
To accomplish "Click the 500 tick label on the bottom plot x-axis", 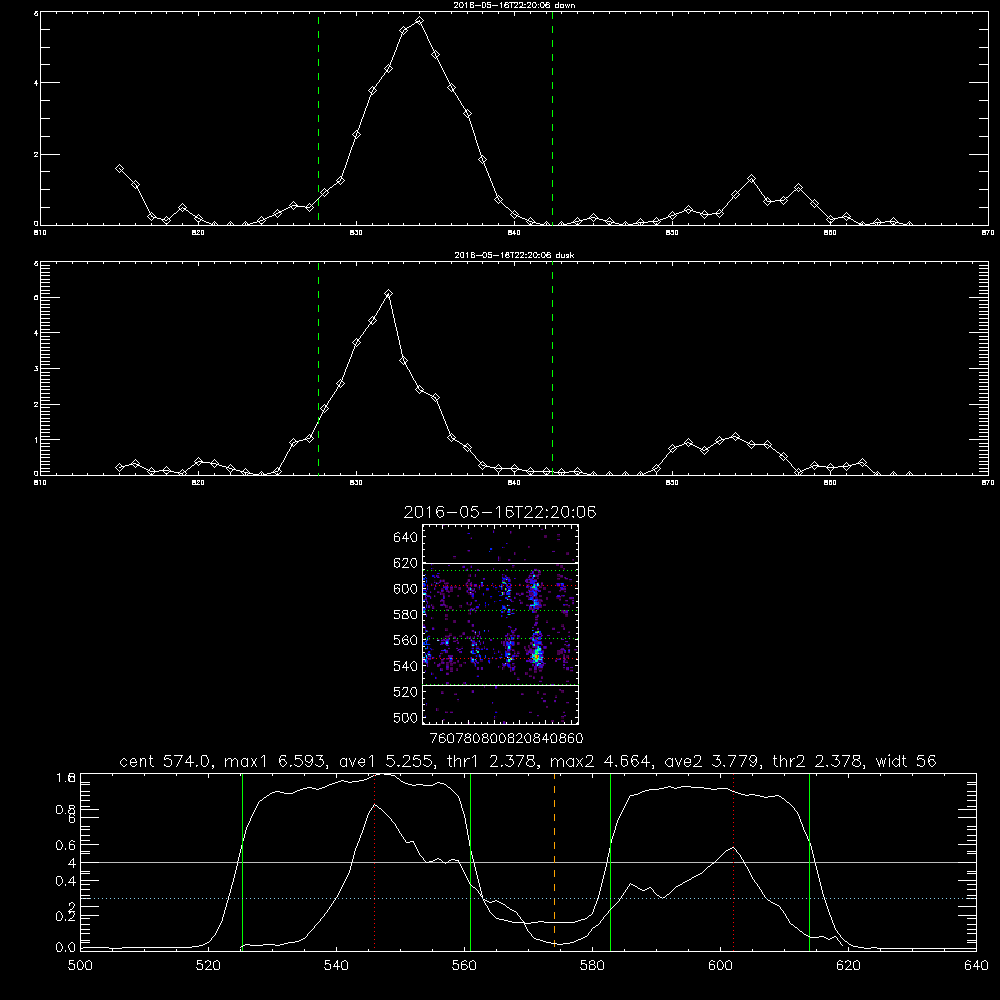I will point(80,966).
